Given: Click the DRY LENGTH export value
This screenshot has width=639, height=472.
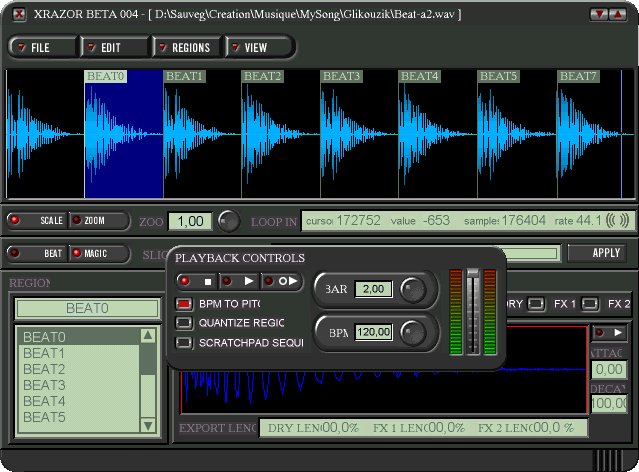Looking at the screenshot, I should (x=341, y=428).
